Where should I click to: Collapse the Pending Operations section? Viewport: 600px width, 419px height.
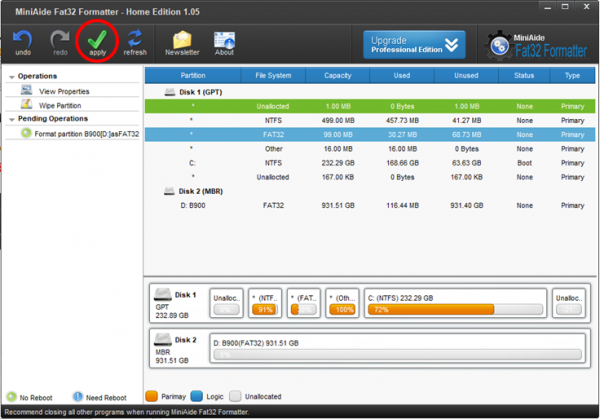9,118
